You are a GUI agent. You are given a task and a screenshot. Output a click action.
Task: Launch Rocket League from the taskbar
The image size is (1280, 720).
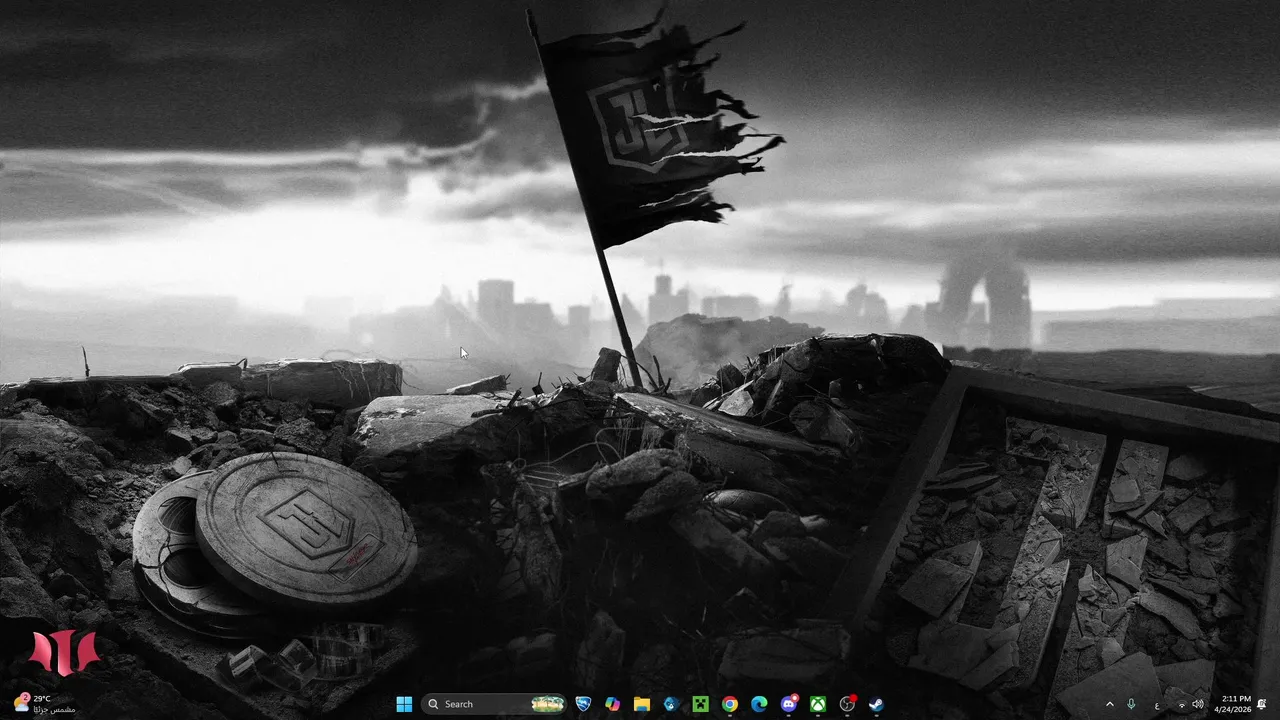(x=583, y=704)
